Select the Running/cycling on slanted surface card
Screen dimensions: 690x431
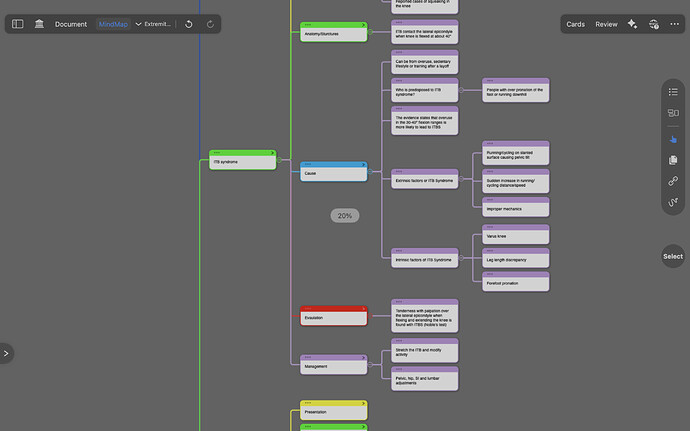(x=516, y=153)
